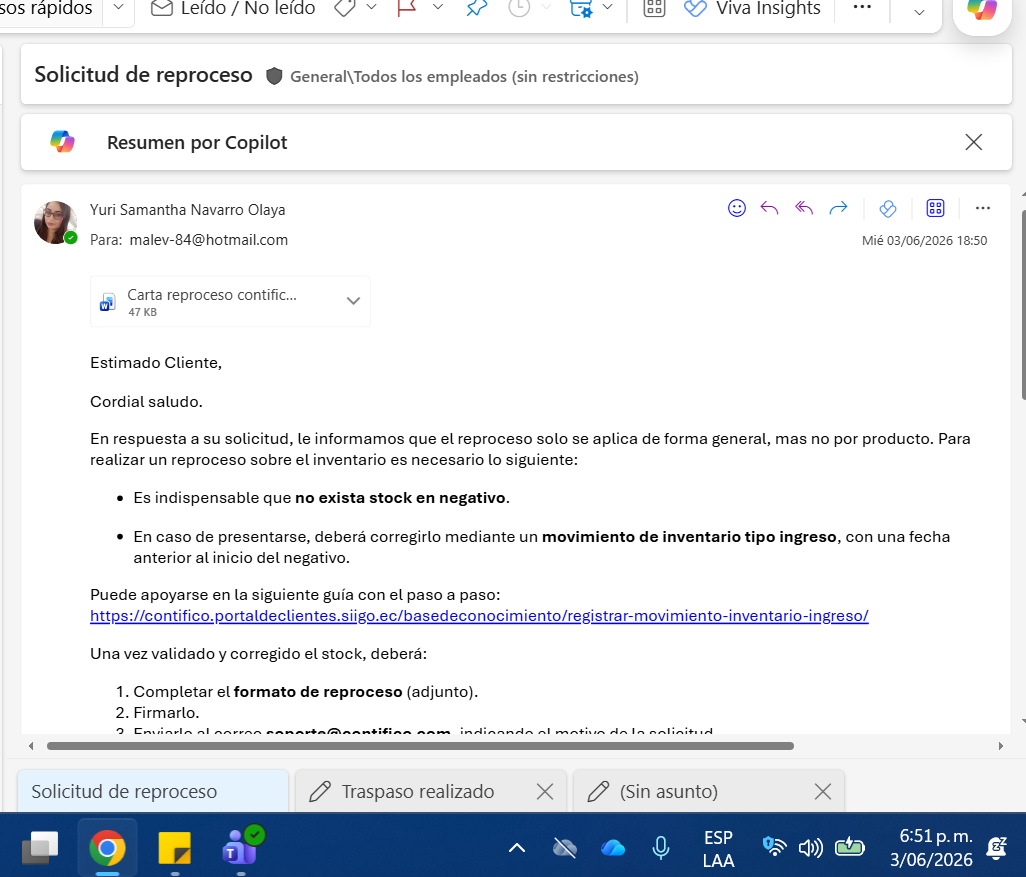Open the snooze options dropdown
The height and width of the screenshot is (877, 1026).
coord(546,7)
